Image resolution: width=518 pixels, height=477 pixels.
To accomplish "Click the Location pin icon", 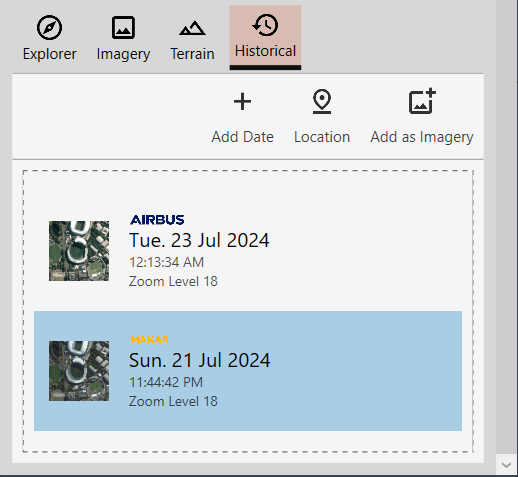I will [322, 101].
